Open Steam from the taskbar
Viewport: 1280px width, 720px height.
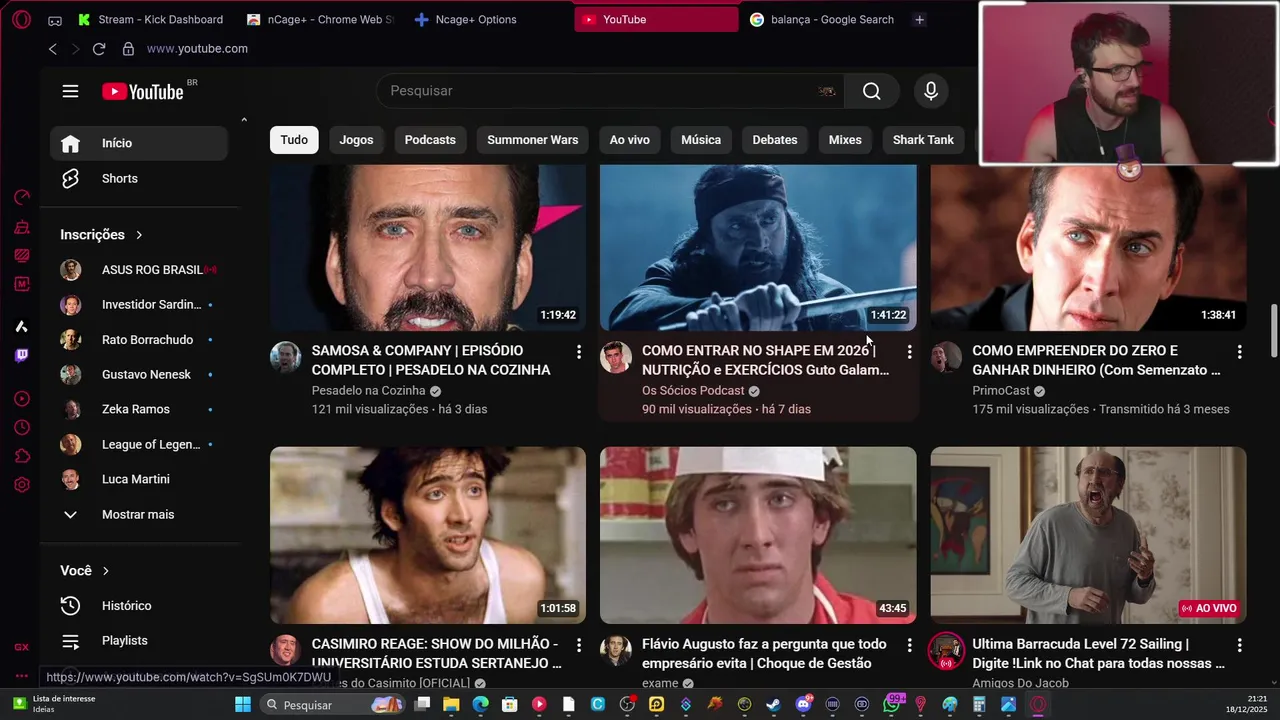coord(773,705)
